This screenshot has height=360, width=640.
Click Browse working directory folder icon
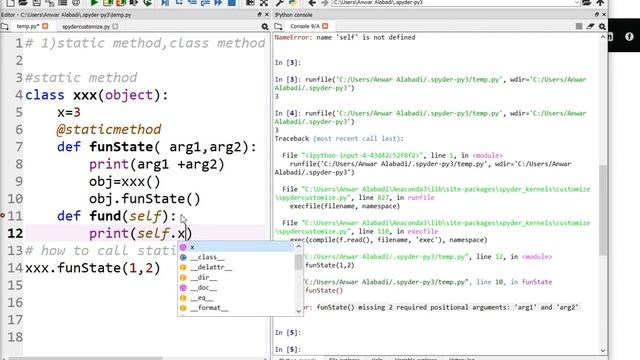point(587,3)
